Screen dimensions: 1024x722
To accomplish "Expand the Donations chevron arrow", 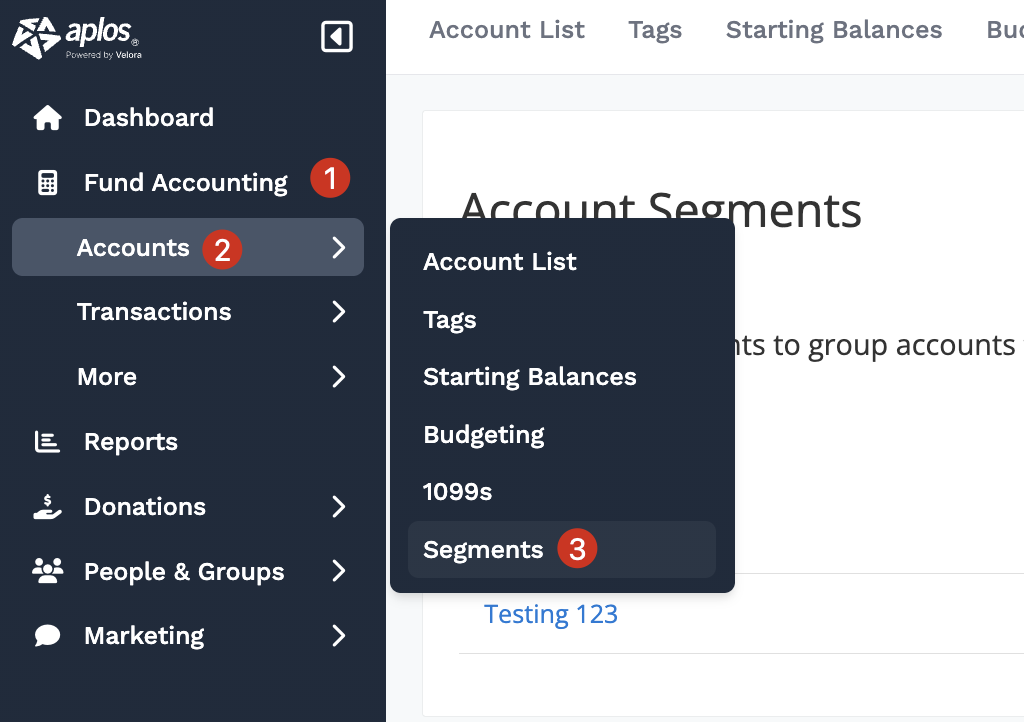I will click(x=338, y=507).
